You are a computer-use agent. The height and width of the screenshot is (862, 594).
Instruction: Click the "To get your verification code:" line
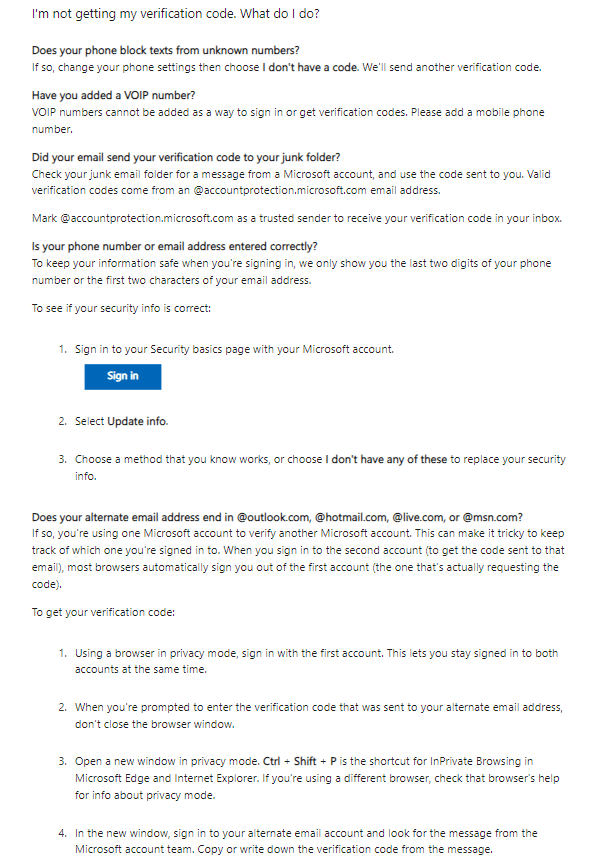(x=103, y=612)
